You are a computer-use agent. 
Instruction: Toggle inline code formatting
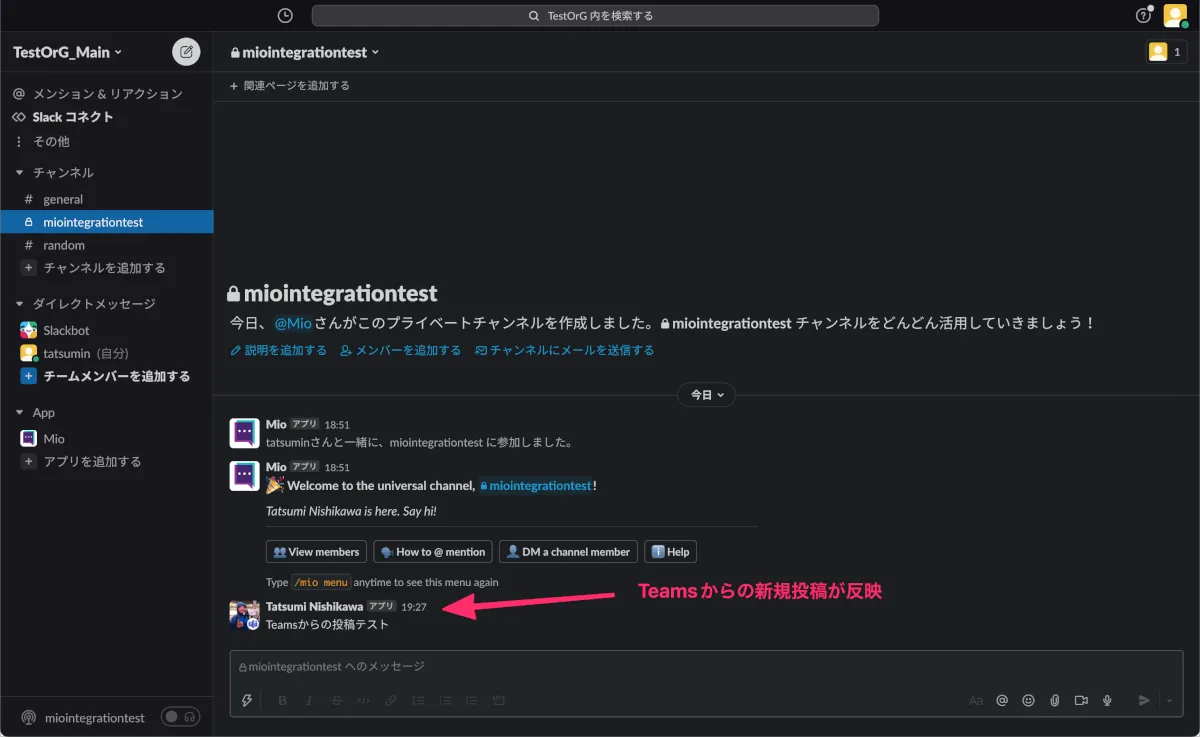pos(364,701)
